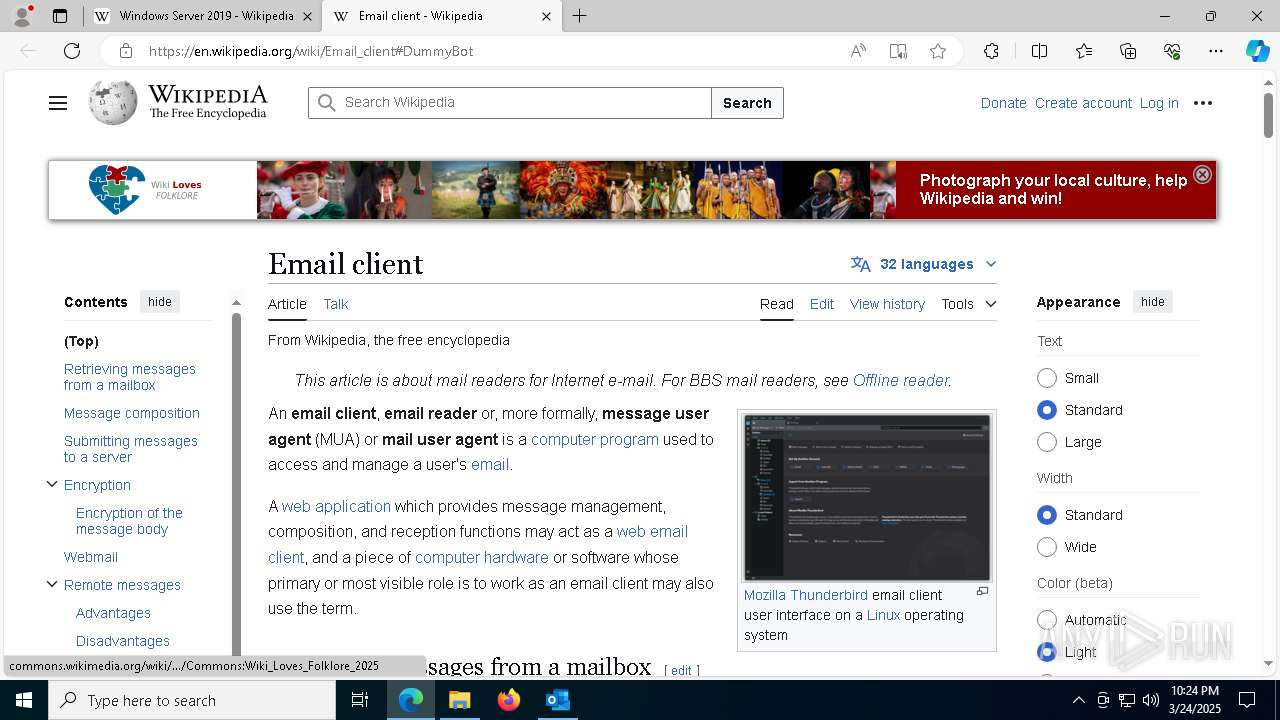Click the browser address bar URL
1280x720 pixels.
click(311, 51)
